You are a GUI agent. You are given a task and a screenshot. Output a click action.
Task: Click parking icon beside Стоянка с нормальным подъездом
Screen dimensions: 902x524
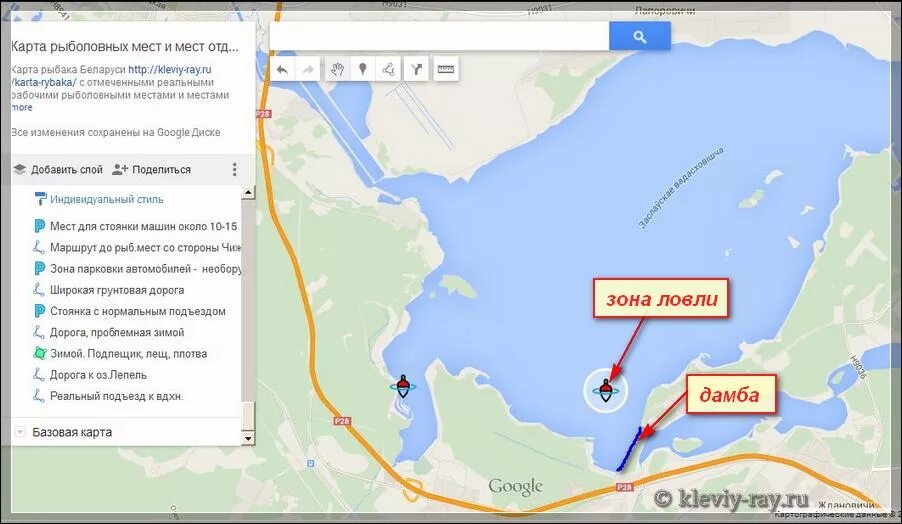[x=39, y=311]
